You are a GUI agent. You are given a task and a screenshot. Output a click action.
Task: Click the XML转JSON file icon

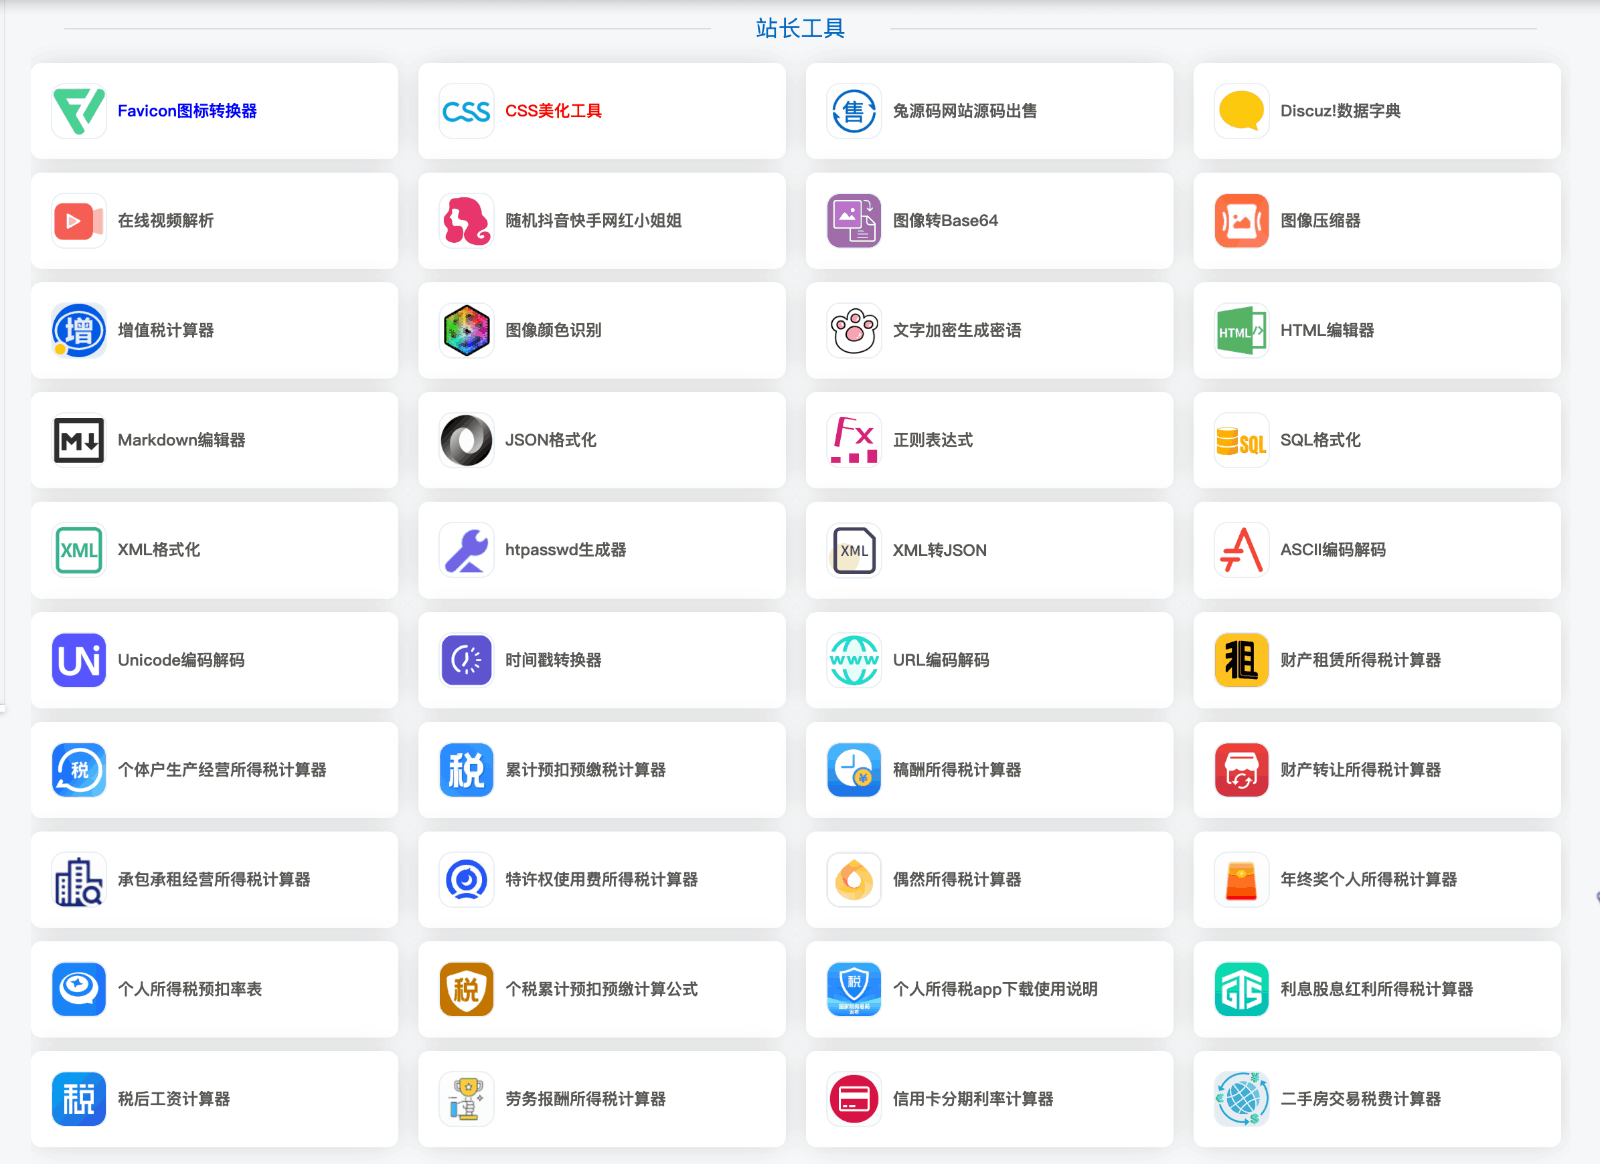point(854,550)
